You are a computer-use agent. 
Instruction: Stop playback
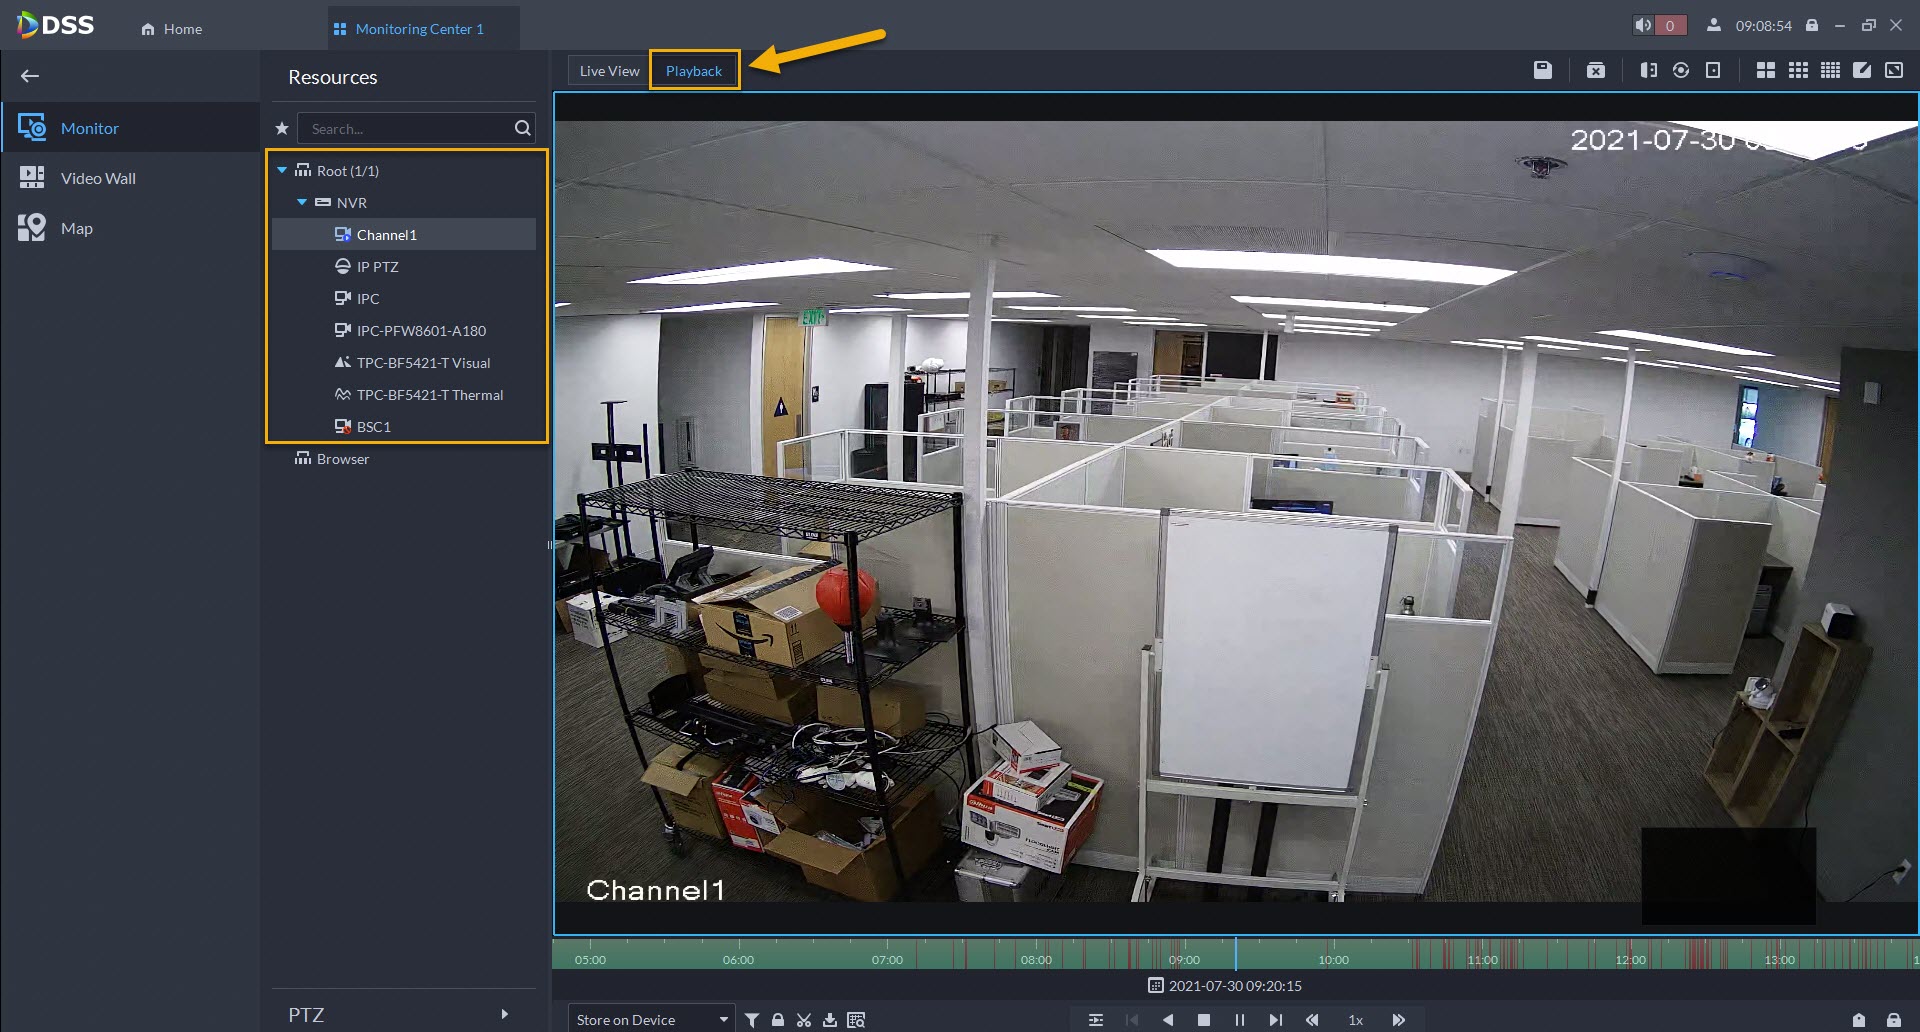pyautogui.click(x=1204, y=1020)
